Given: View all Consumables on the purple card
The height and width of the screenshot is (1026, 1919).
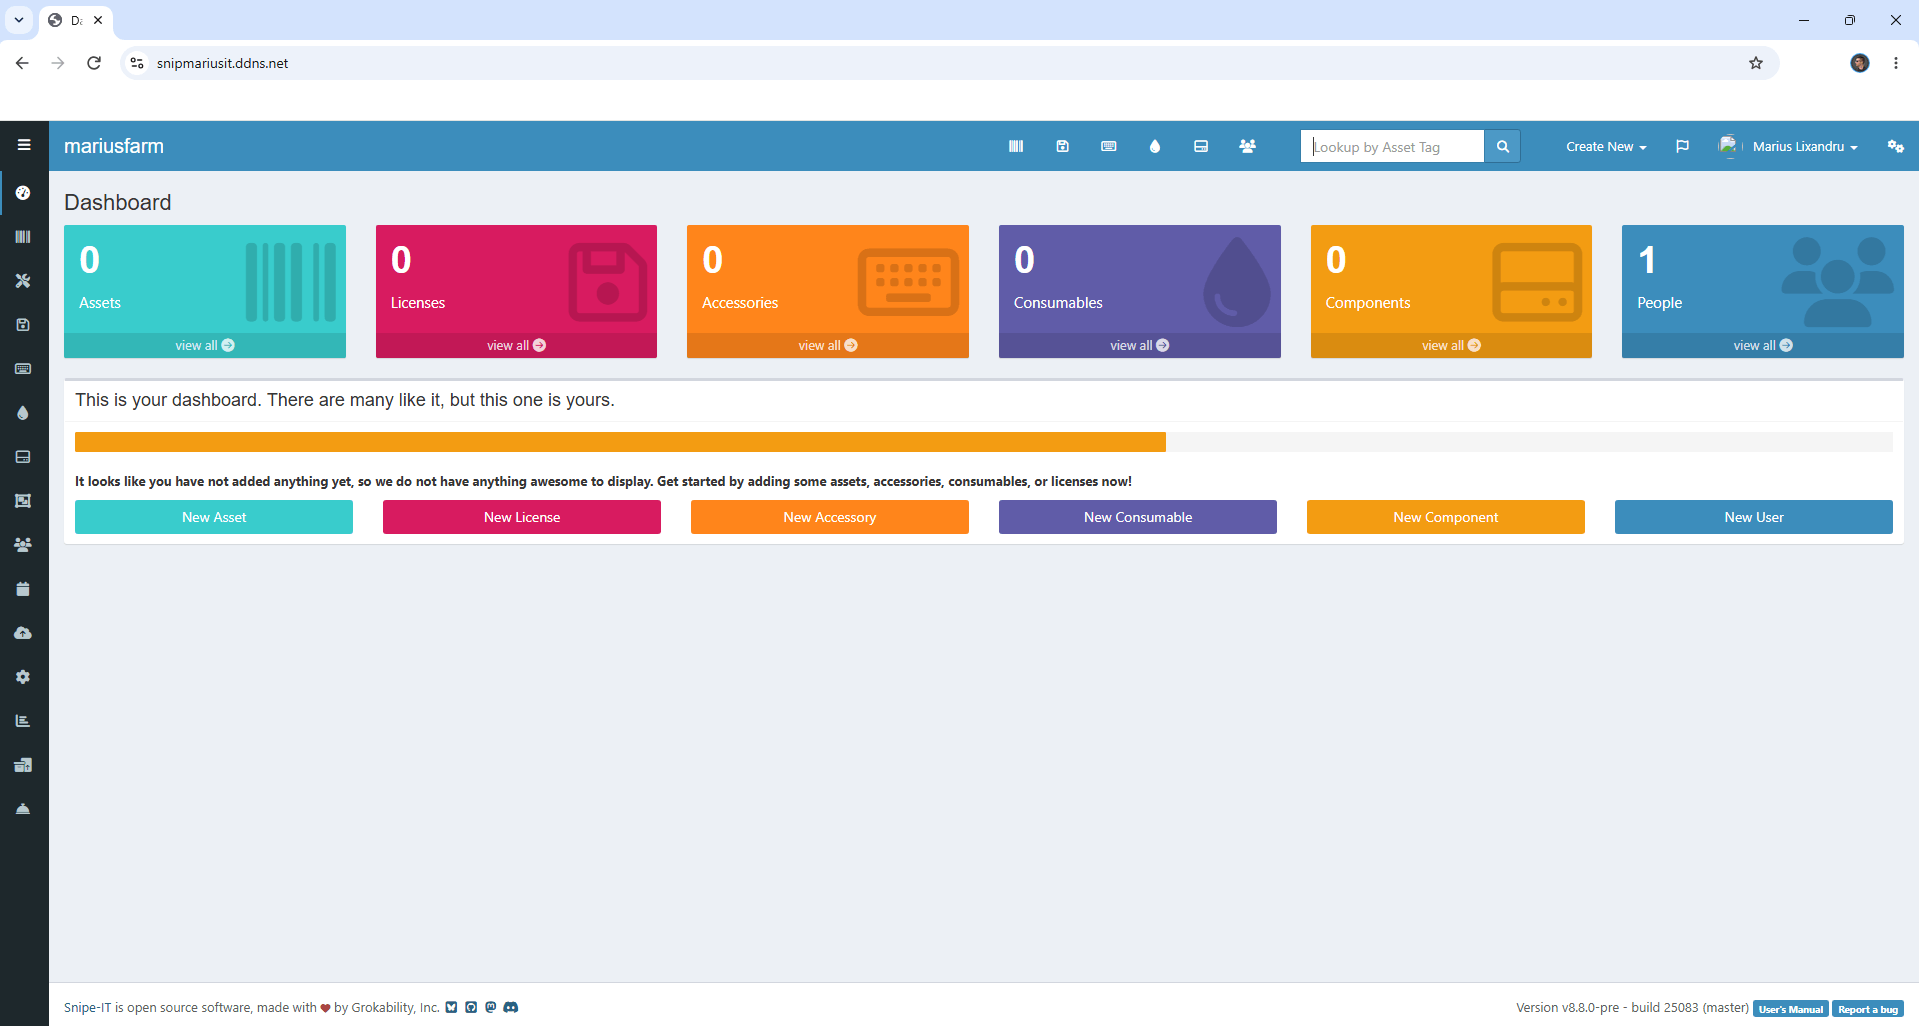Looking at the screenshot, I should pos(1140,345).
